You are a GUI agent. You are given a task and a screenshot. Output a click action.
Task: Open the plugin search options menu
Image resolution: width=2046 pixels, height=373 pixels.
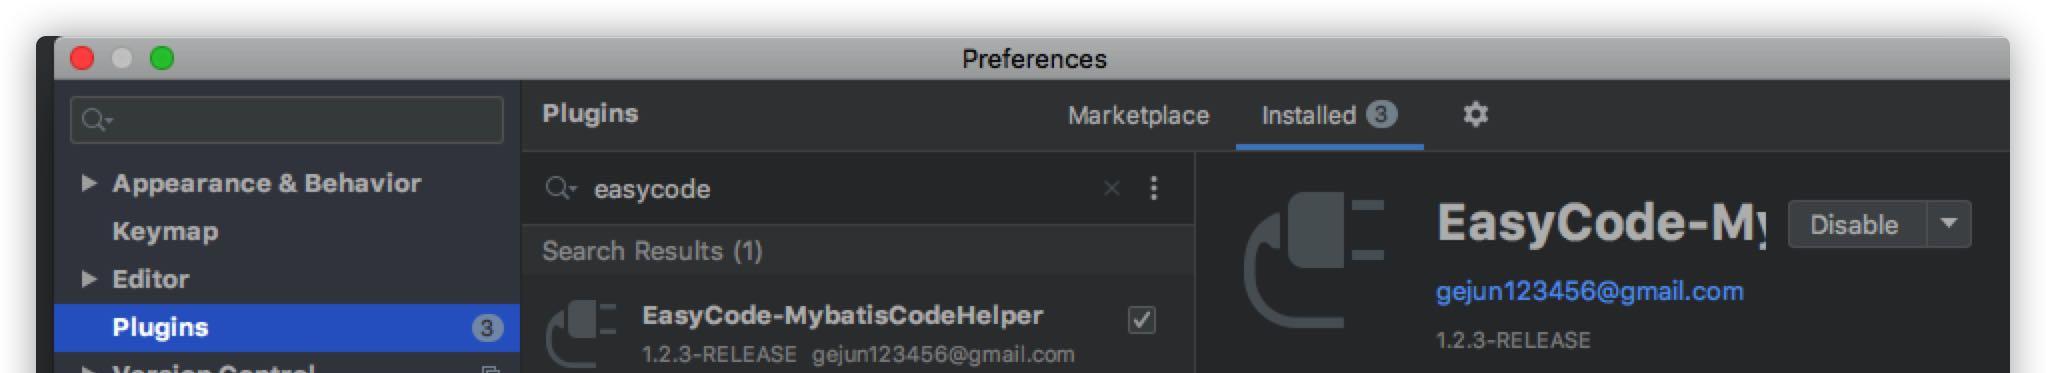[x=1154, y=188]
